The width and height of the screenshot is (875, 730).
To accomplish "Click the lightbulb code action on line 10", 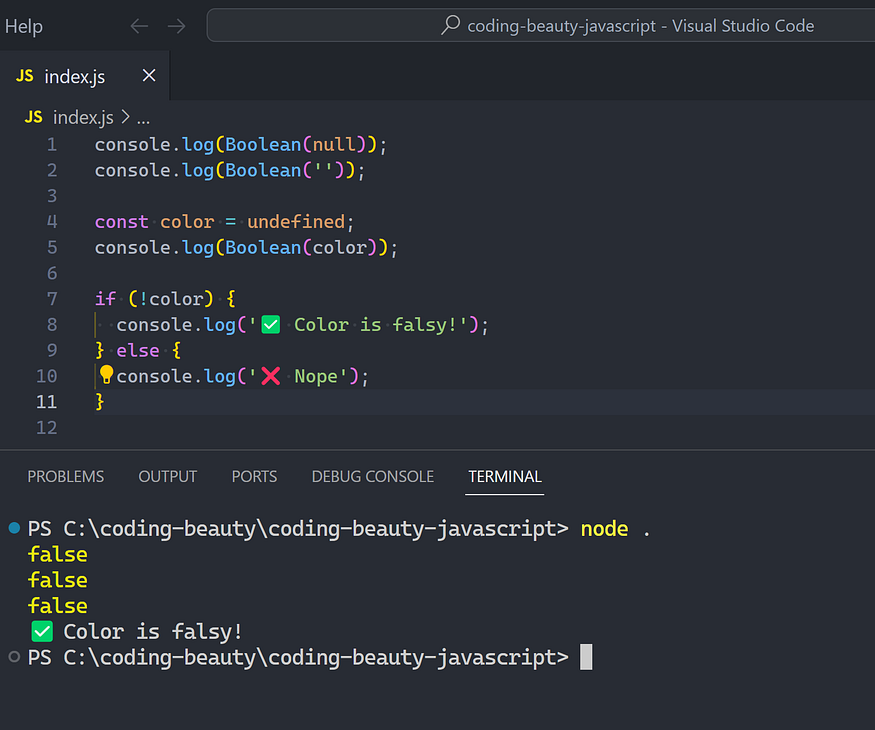I will coord(106,374).
